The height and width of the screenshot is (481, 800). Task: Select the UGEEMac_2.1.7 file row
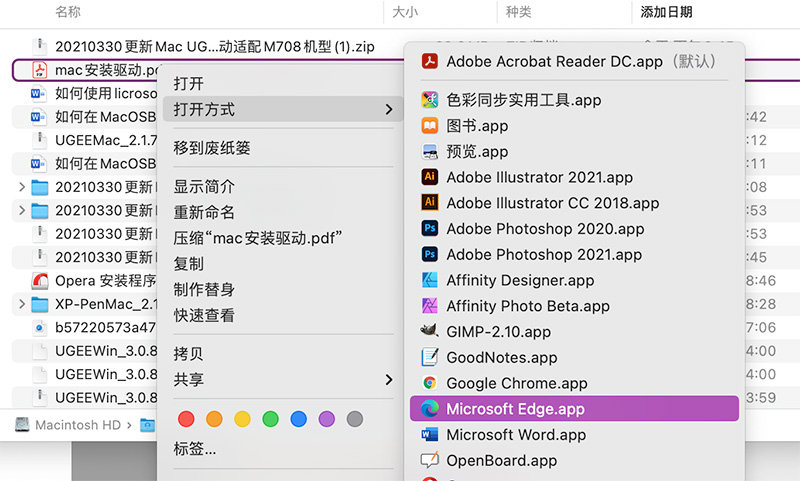pos(85,140)
